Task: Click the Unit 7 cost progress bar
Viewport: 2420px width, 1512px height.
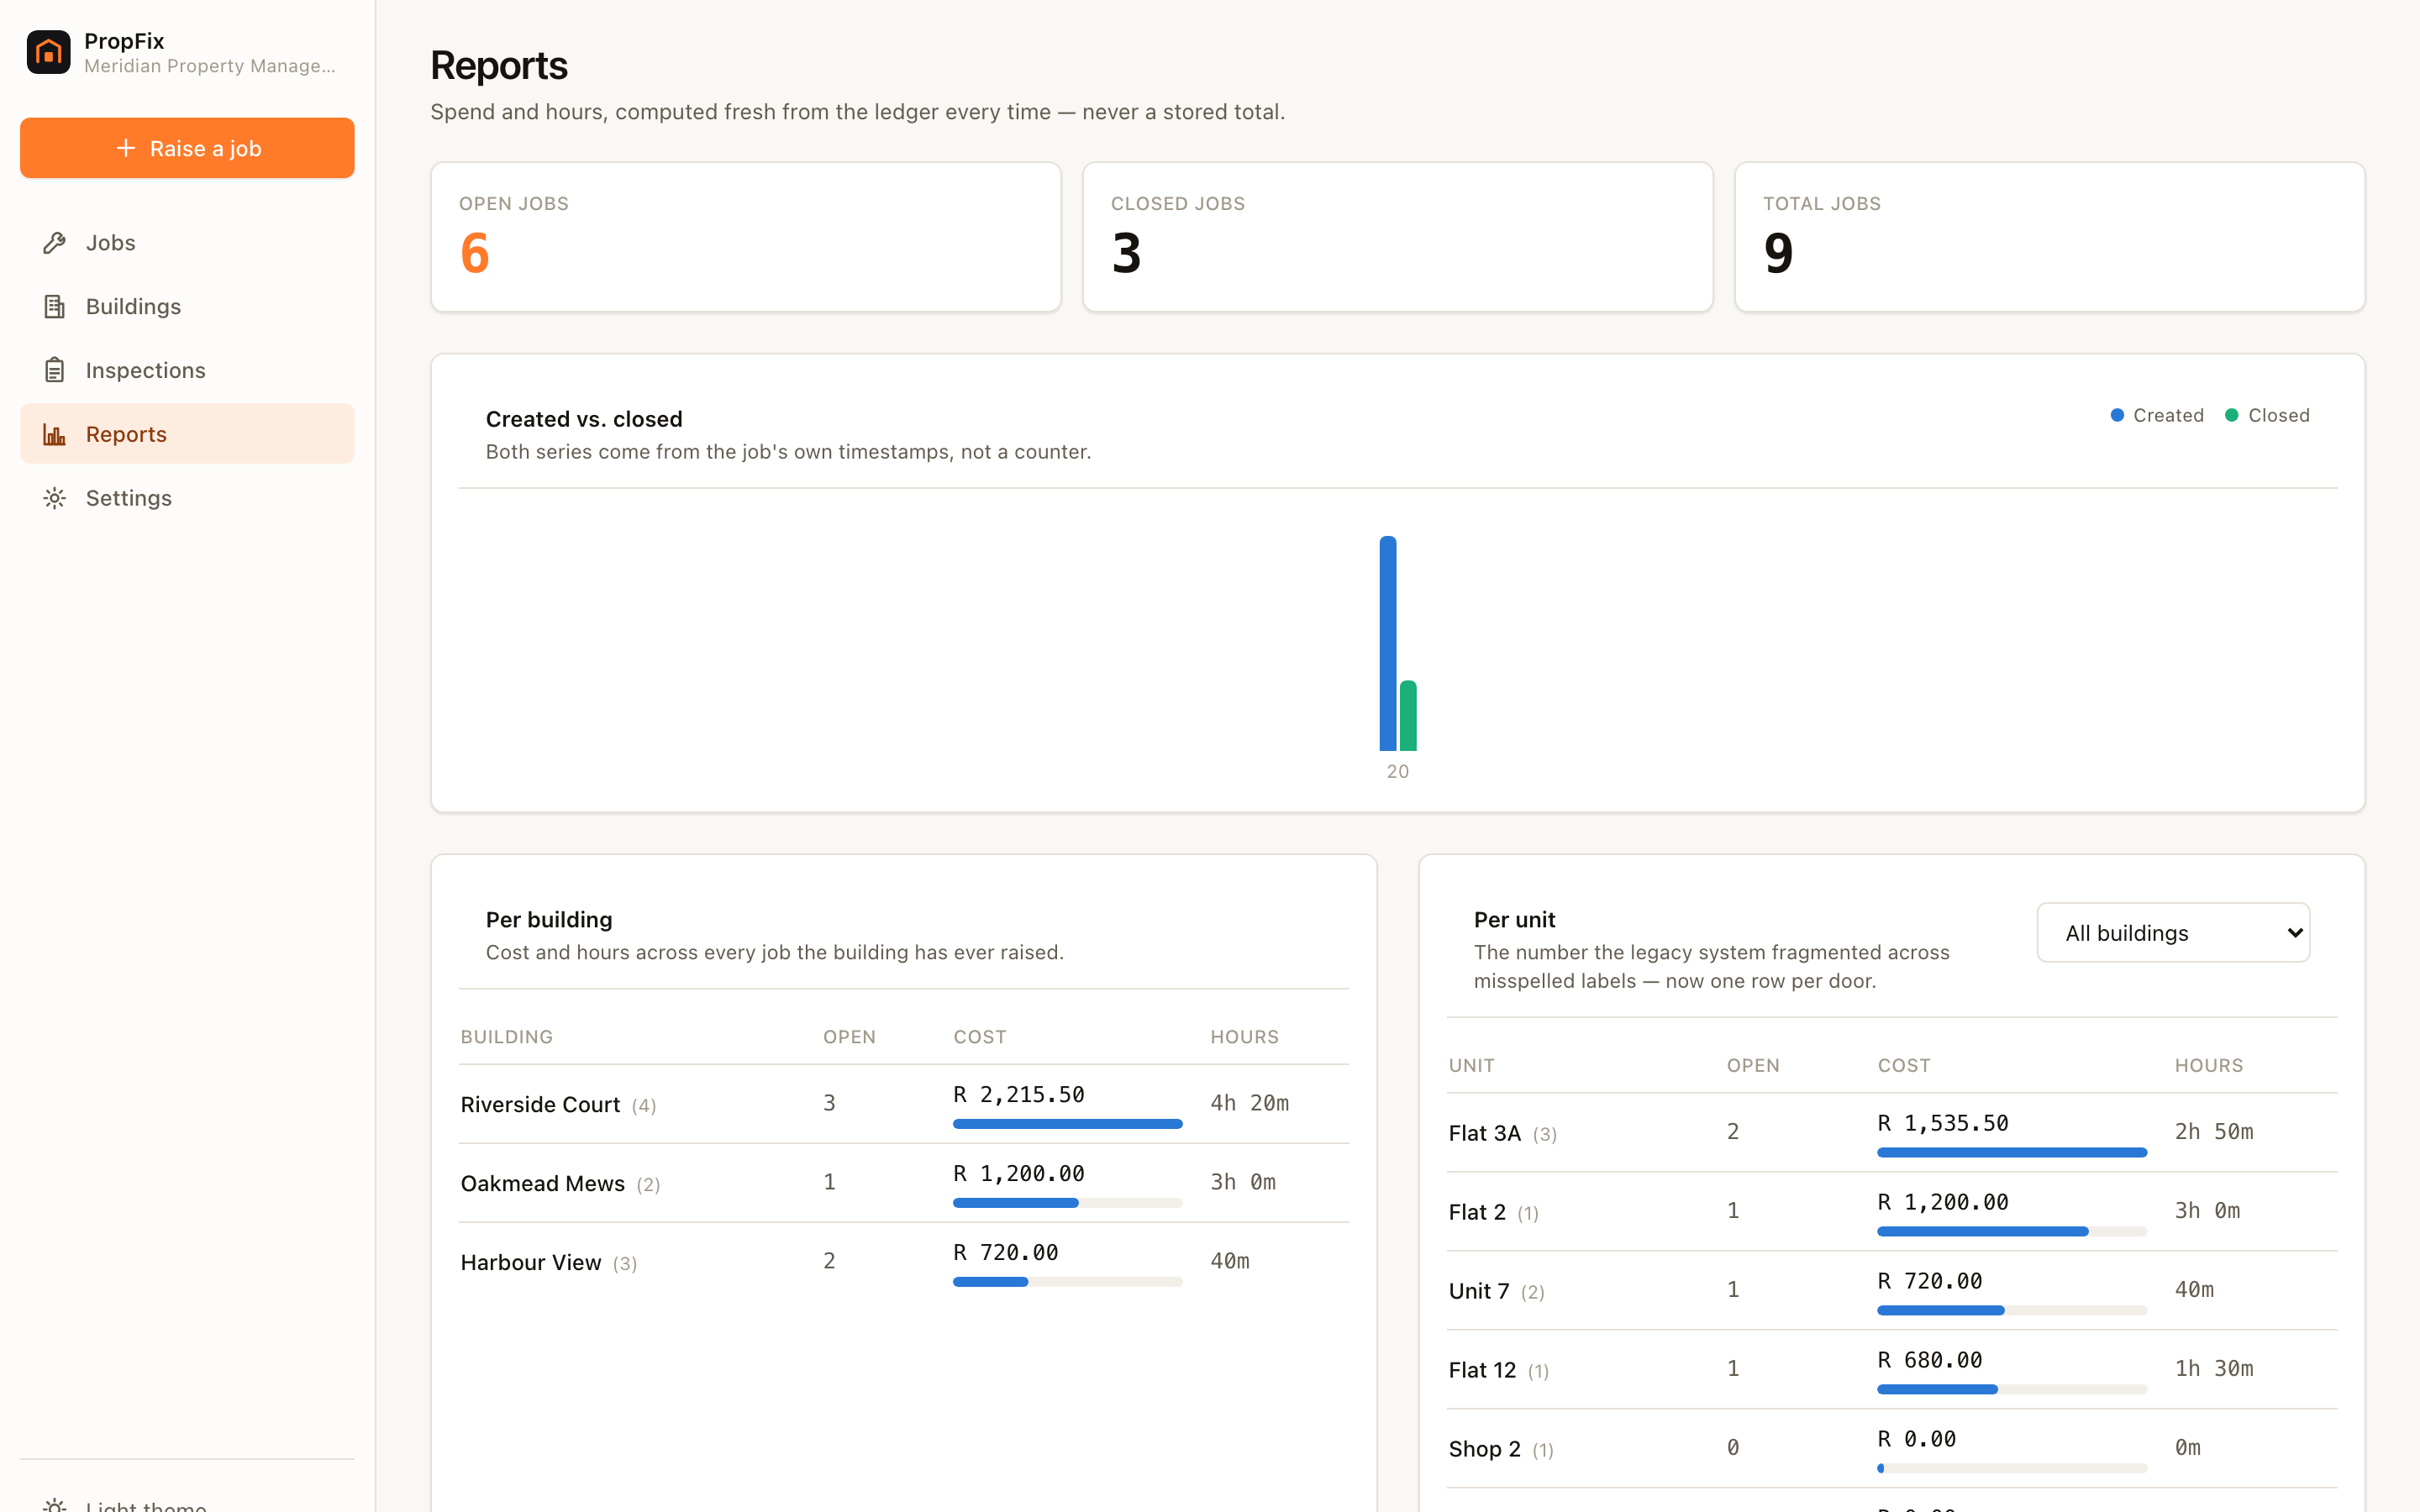Action: click(x=2012, y=1311)
